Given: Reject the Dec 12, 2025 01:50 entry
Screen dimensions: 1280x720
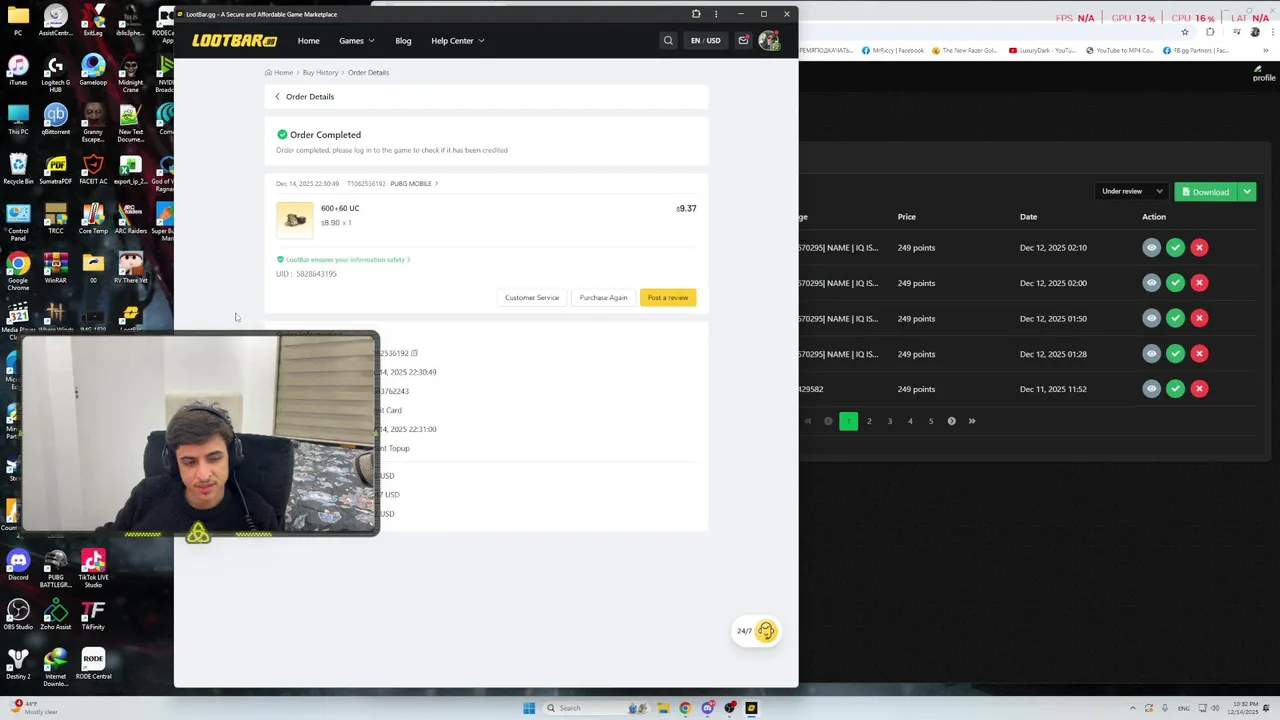Looking at the screenshot, I should click(1199, 318).
